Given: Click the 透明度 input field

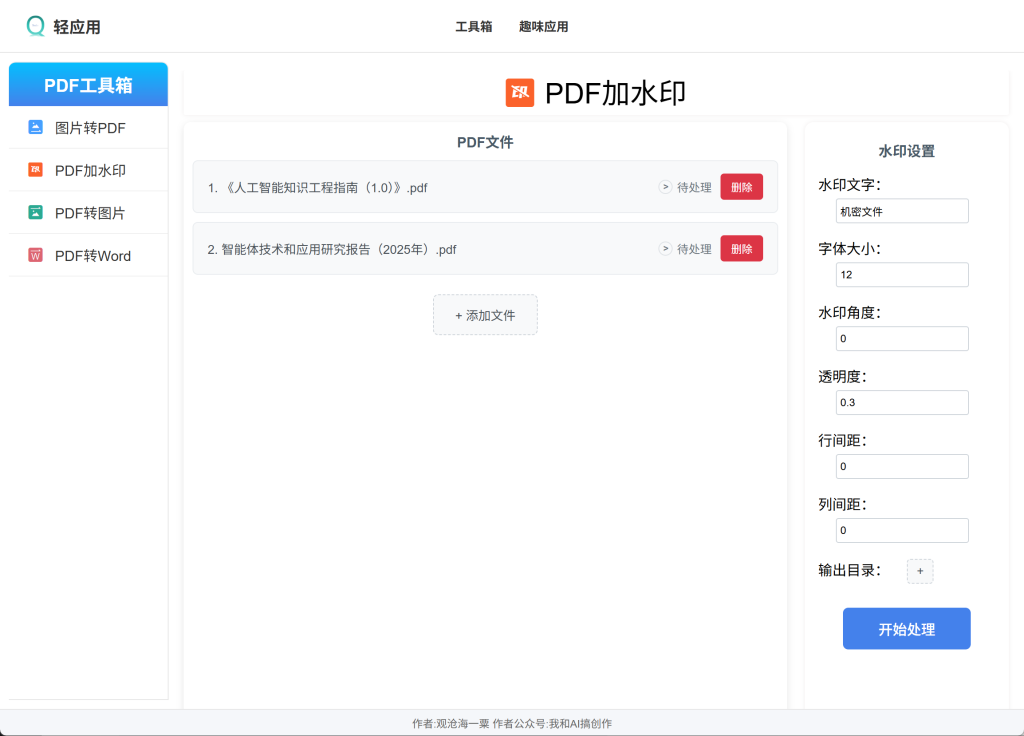Looking at the screenshot, I should click(902, 402).
